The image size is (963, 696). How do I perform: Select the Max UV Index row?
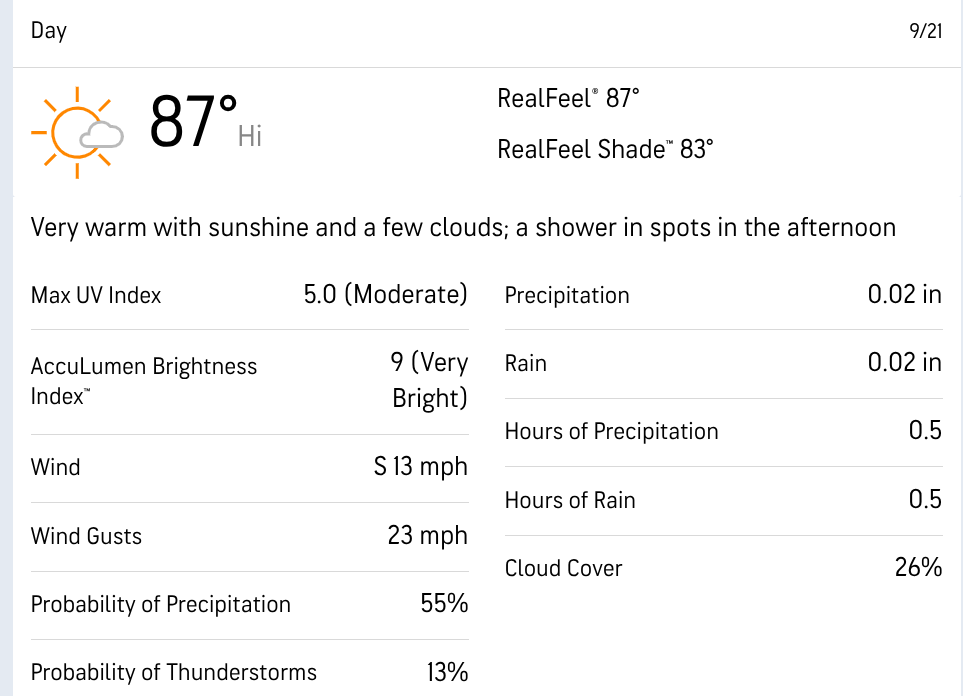coord(249,295)
